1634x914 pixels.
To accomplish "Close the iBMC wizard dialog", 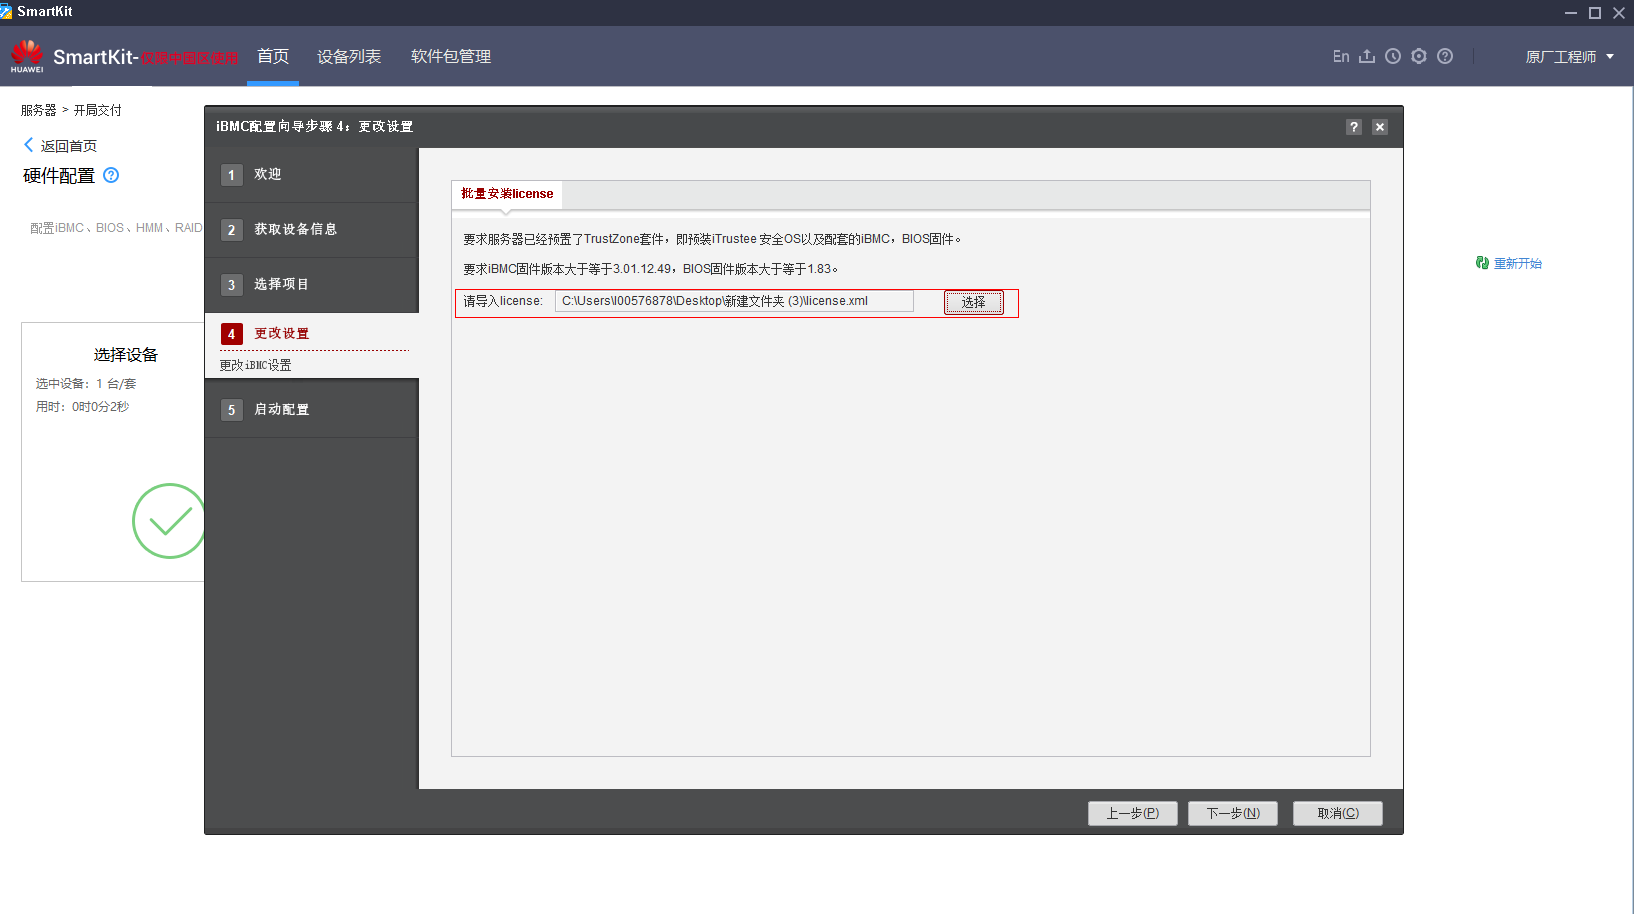I will pyautogui.click(x=1380, y=127).
